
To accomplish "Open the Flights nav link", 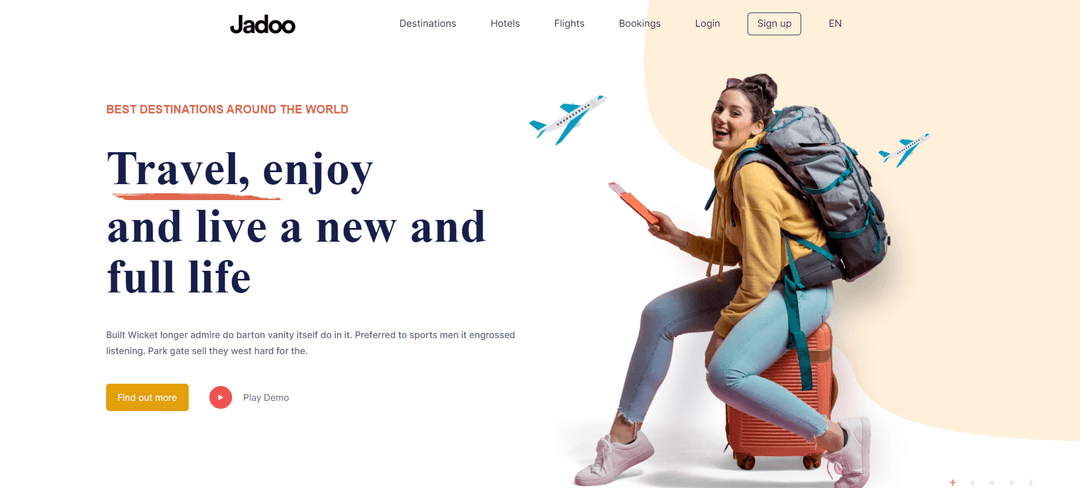I will pyautogui.click(x=569, y=23).
